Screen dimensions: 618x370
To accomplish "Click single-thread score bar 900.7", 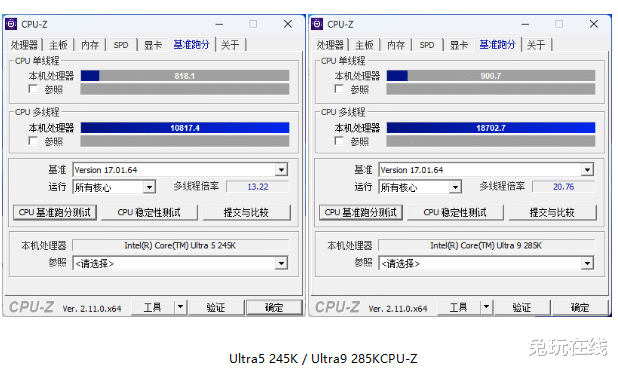I will tap(491, 76).
